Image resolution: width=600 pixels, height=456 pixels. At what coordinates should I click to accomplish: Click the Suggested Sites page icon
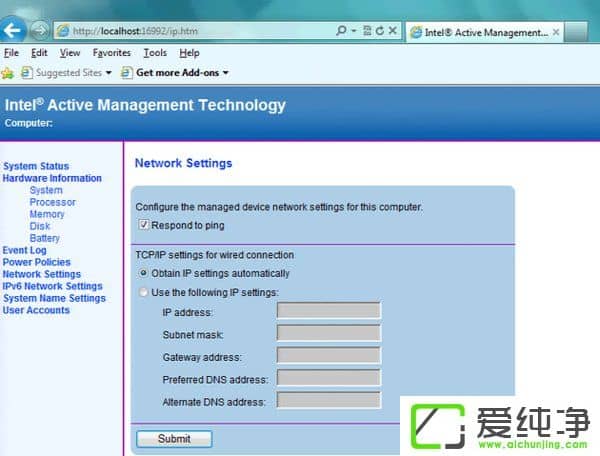point(26,72)
